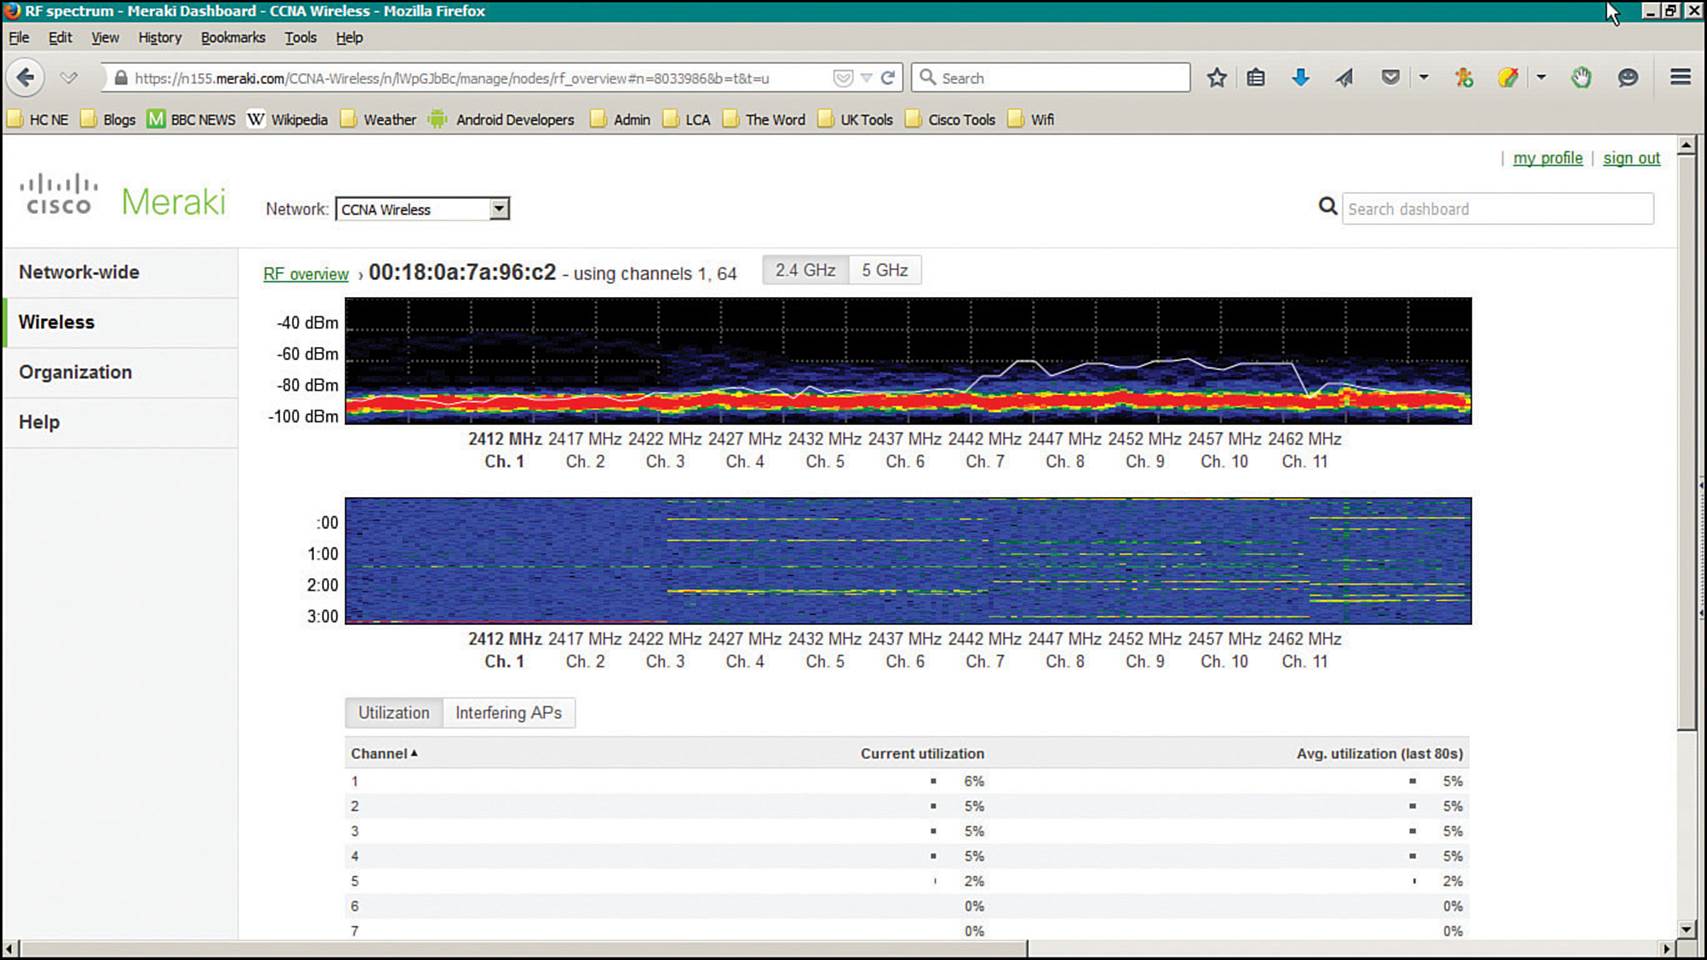Viewport: 1707px width, 960px height.
Task: Open the my profile link
Action: tap(1548, 158)
